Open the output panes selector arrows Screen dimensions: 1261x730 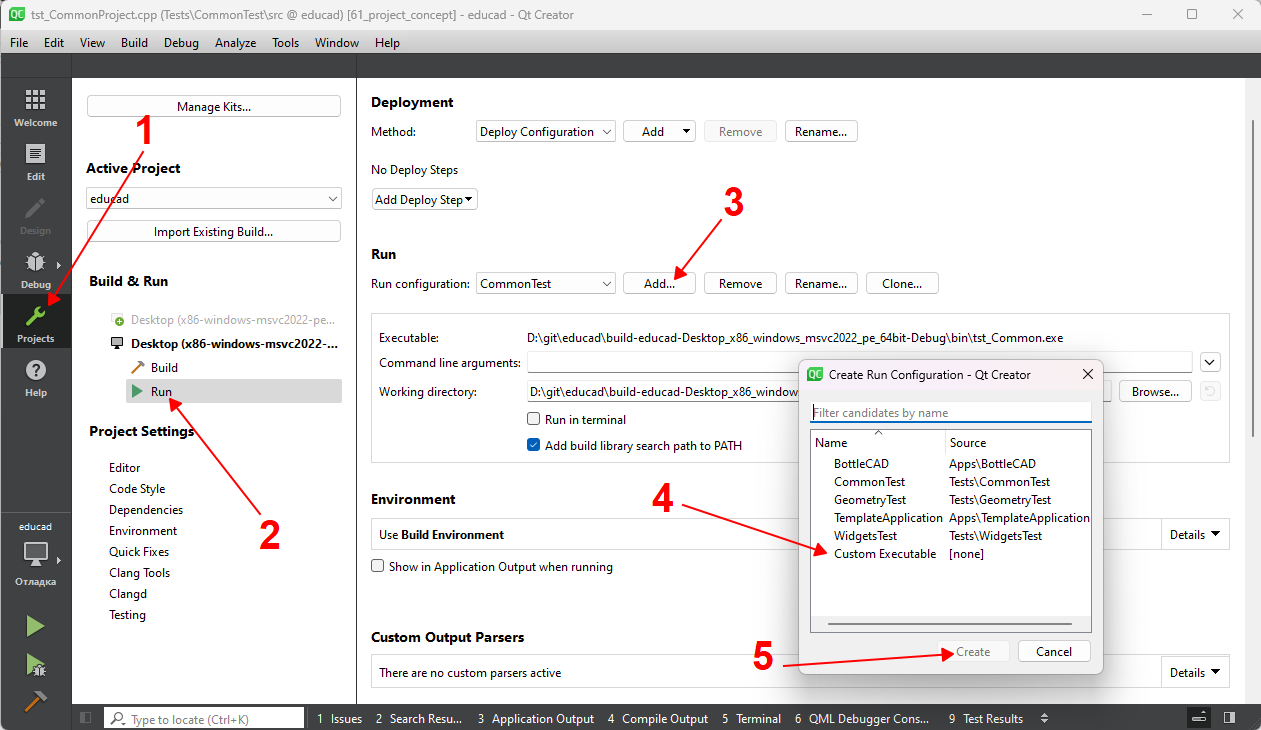[1045, 718]
